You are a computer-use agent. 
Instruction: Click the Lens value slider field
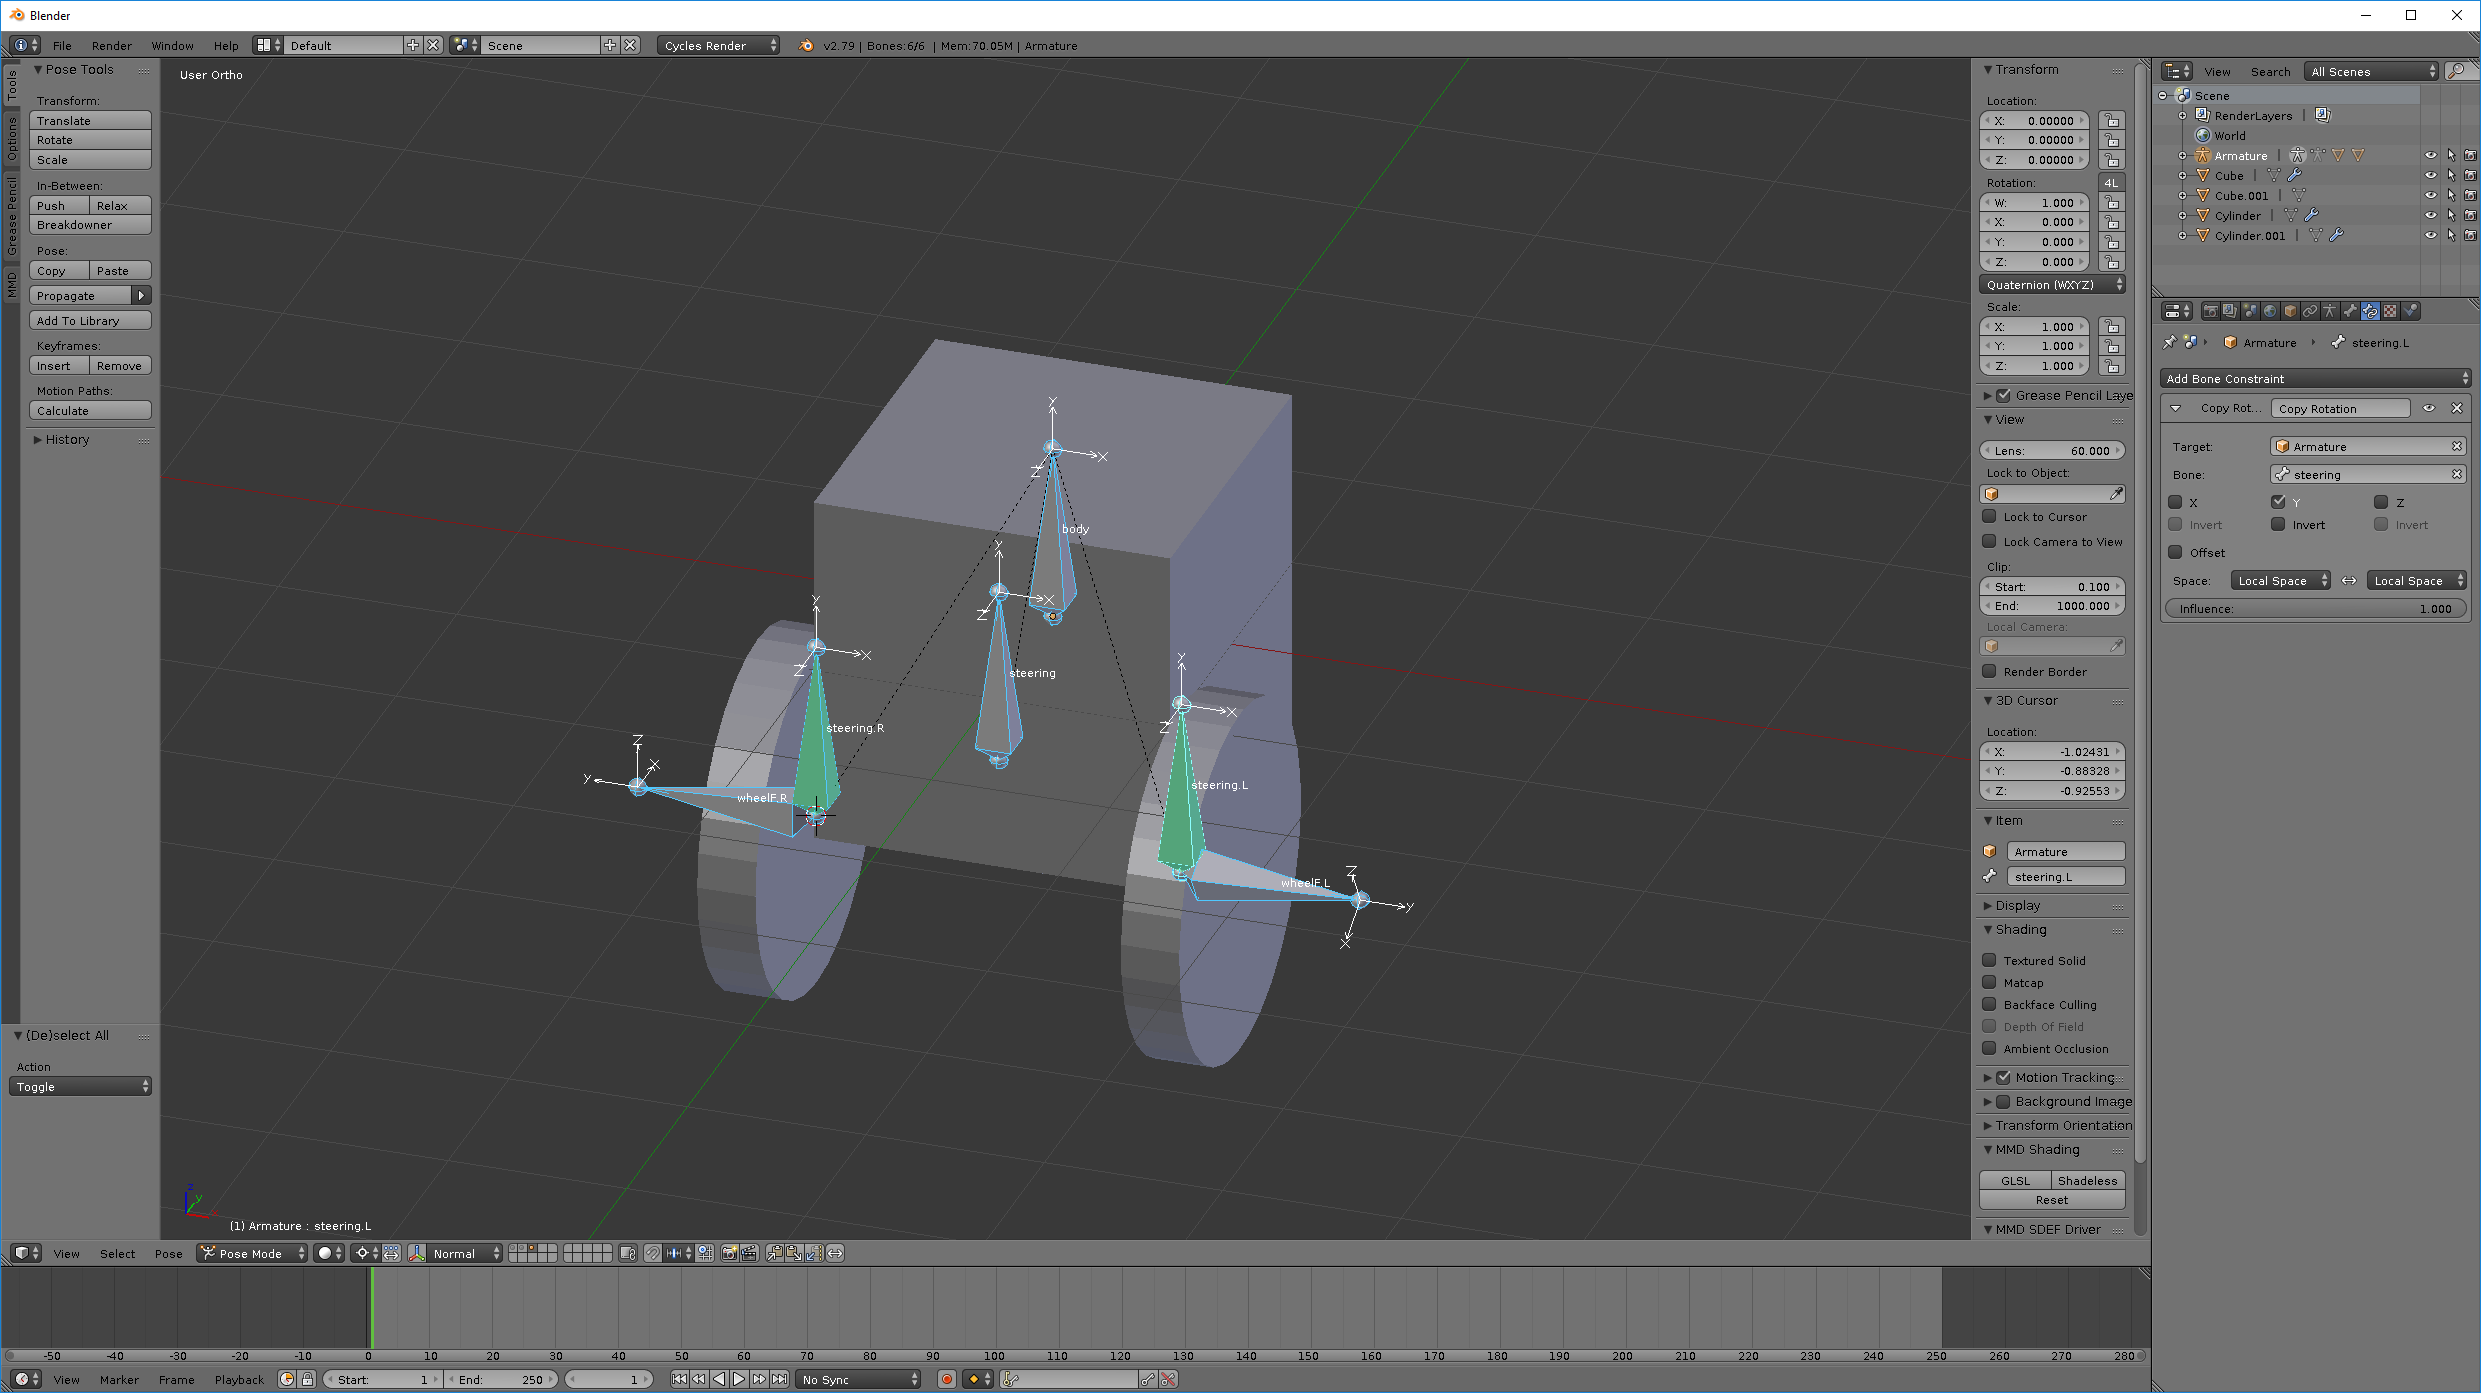2052,451
